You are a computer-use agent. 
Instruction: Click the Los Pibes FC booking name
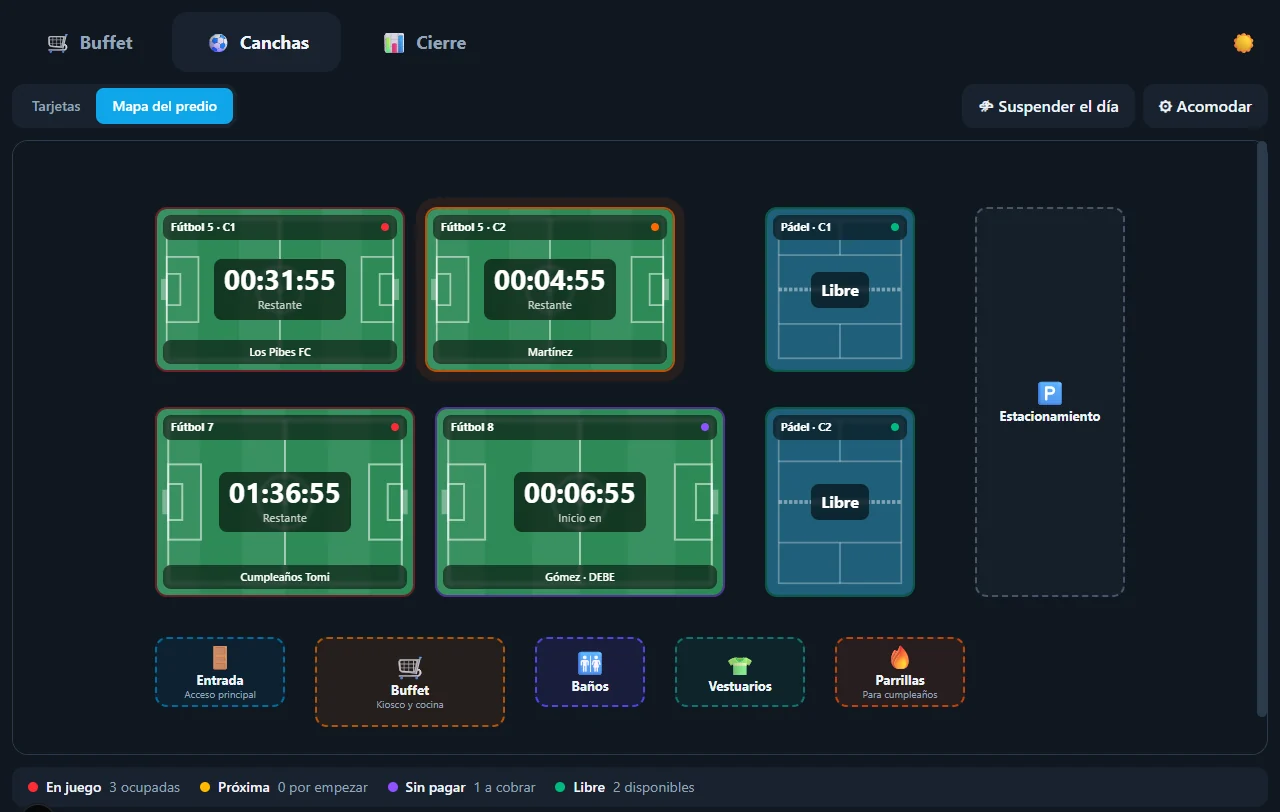280,352
